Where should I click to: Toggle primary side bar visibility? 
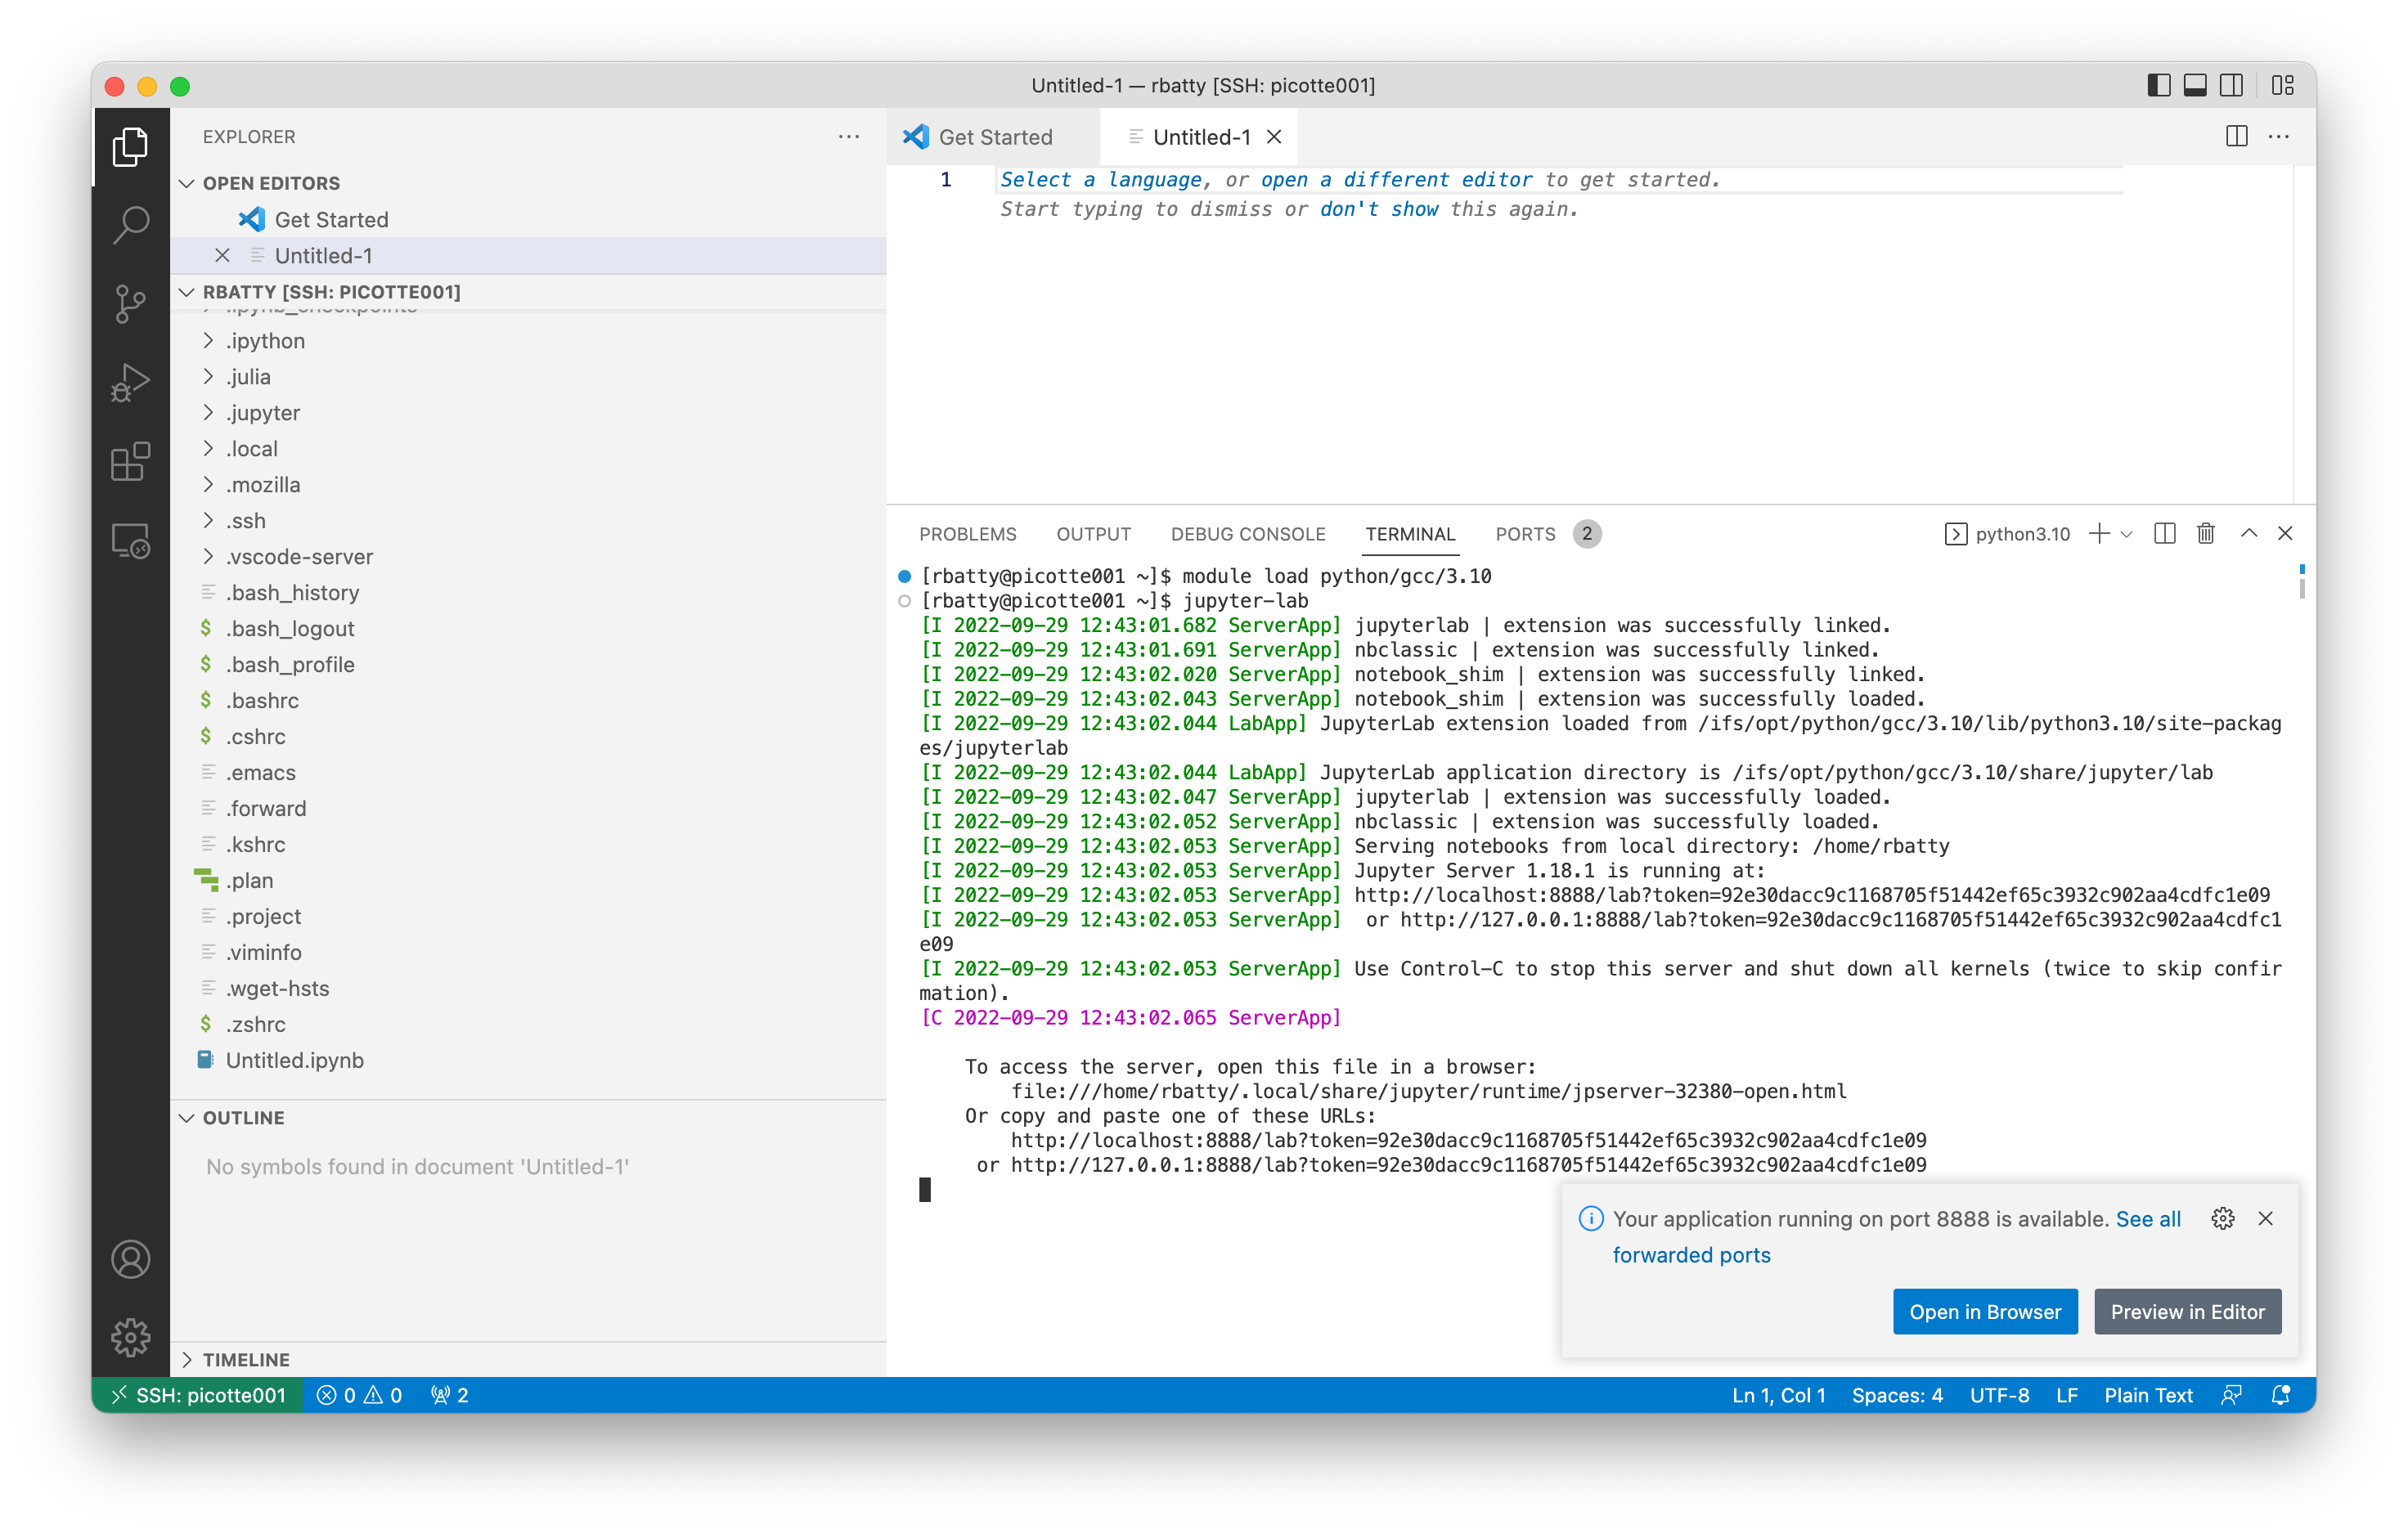[2159, 86]
